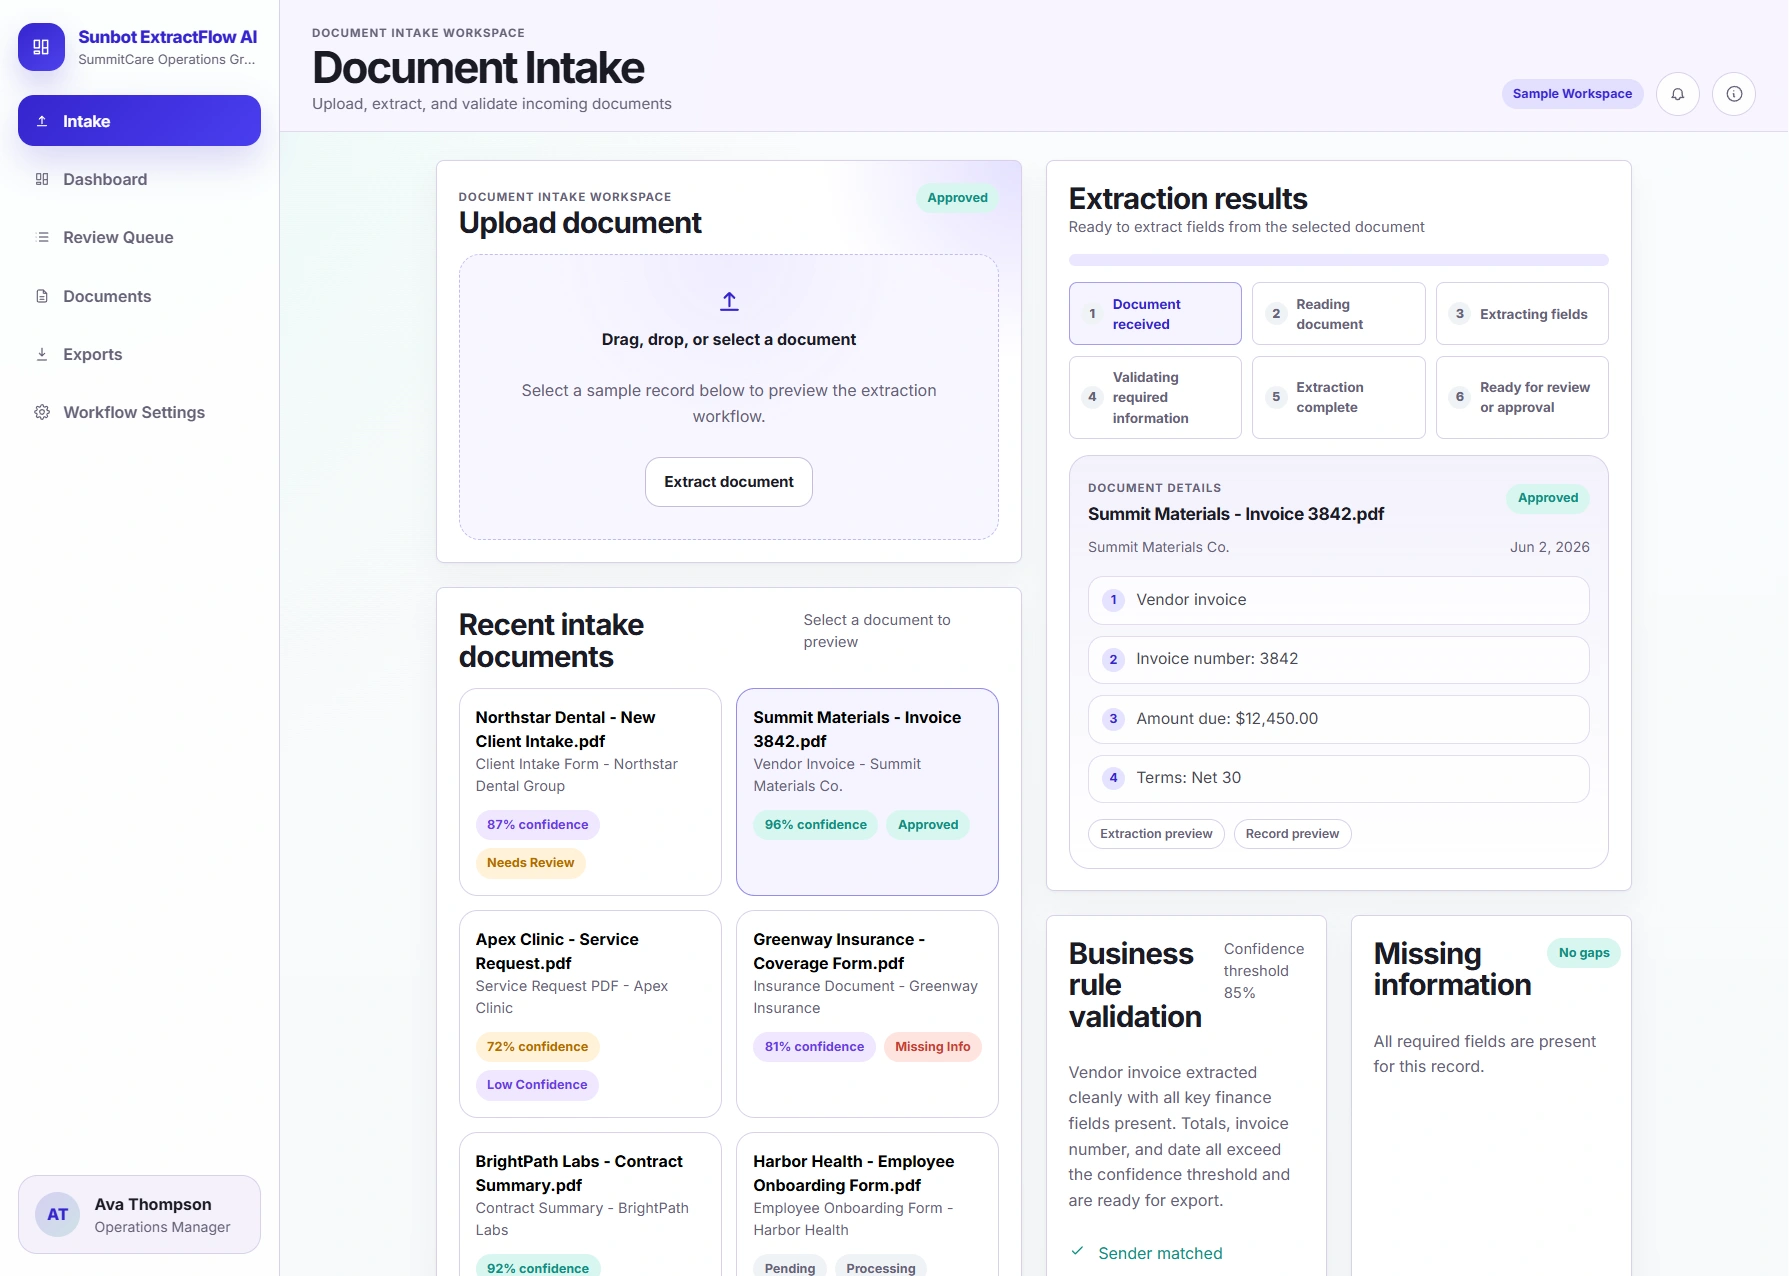
Task: Navigate to Documents
Action: [139, 296]
